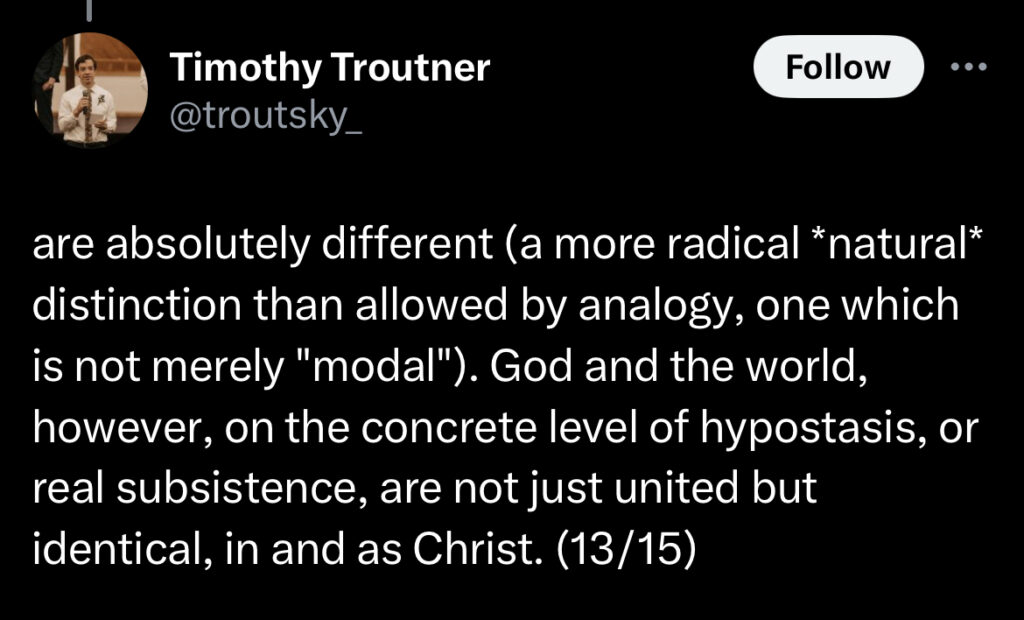Open Timothy Troutner's profile picture
The width and height of the screenshot is (1024, 620).
(x=90, y=90)
